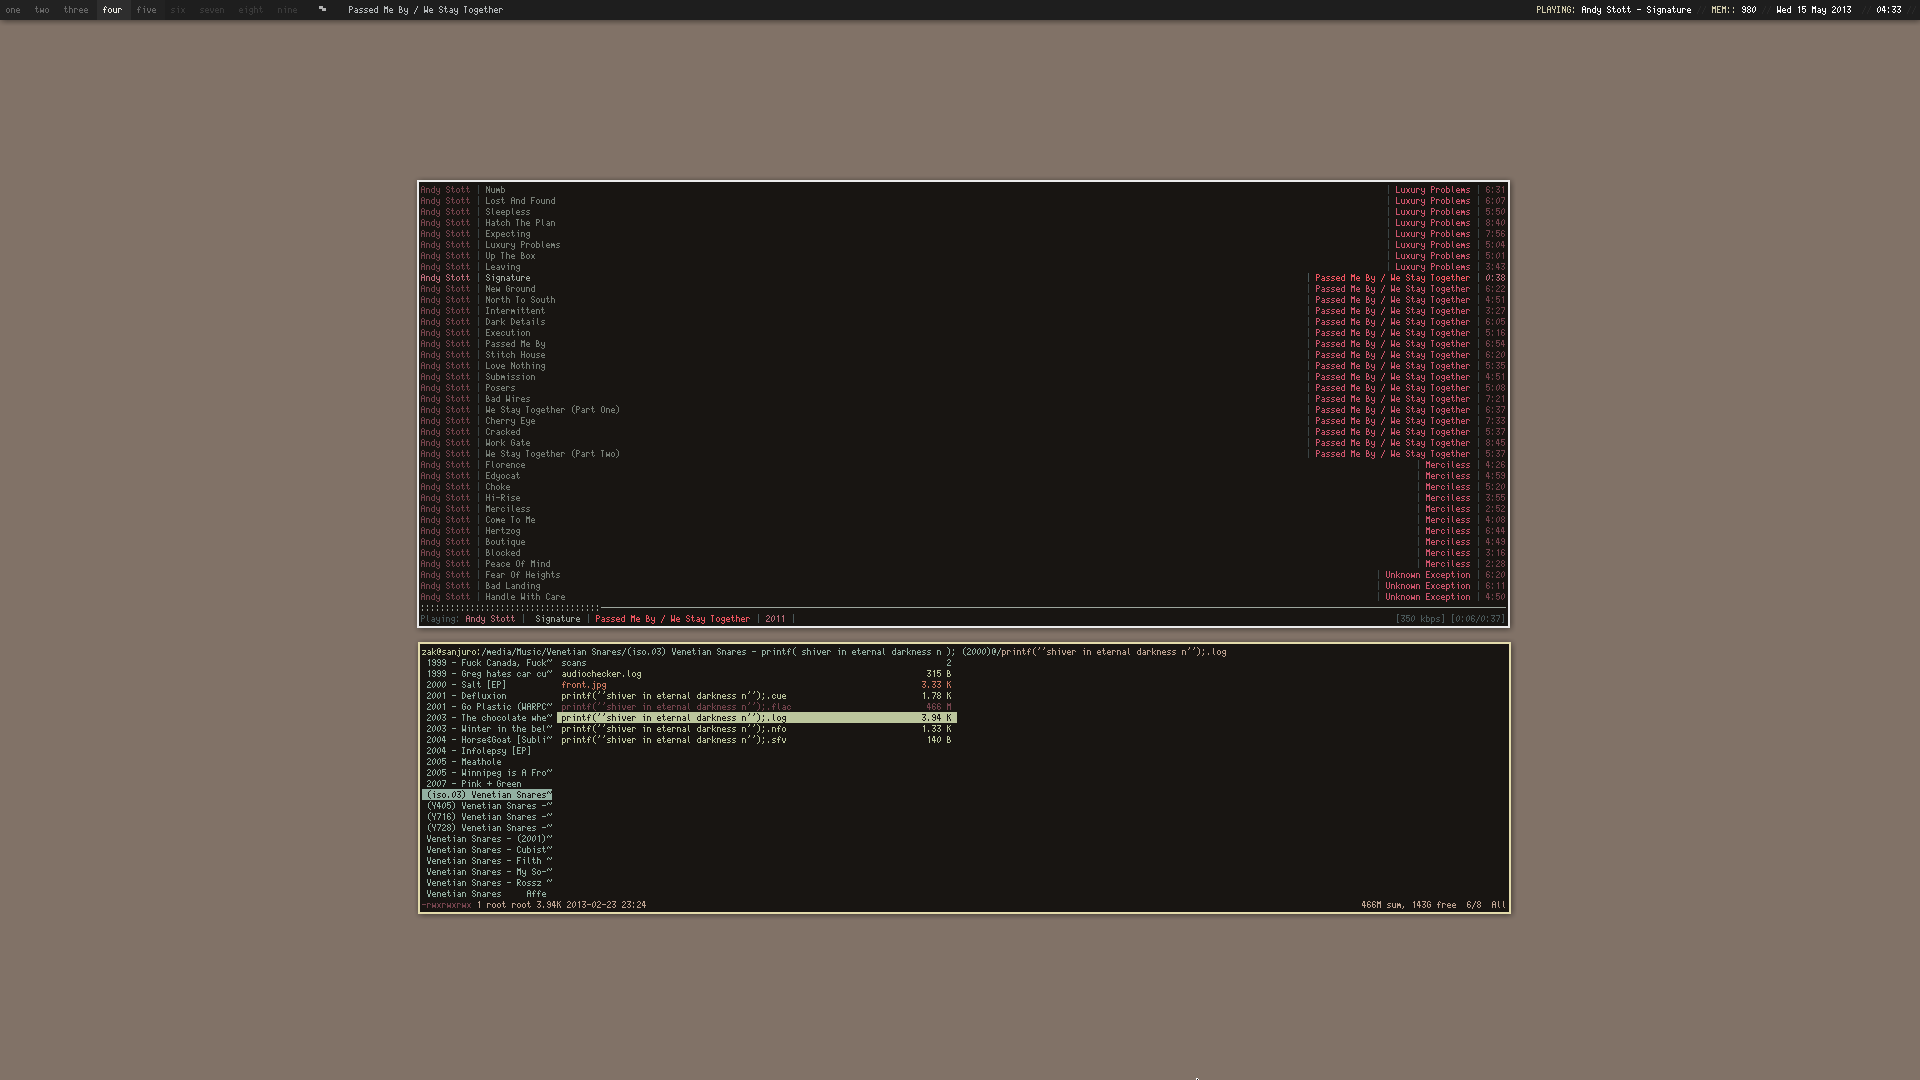This screenshot has height=1080, width=1920.
Task: Click the layout indicator icon after workspace nine
Action: [322, 9]
